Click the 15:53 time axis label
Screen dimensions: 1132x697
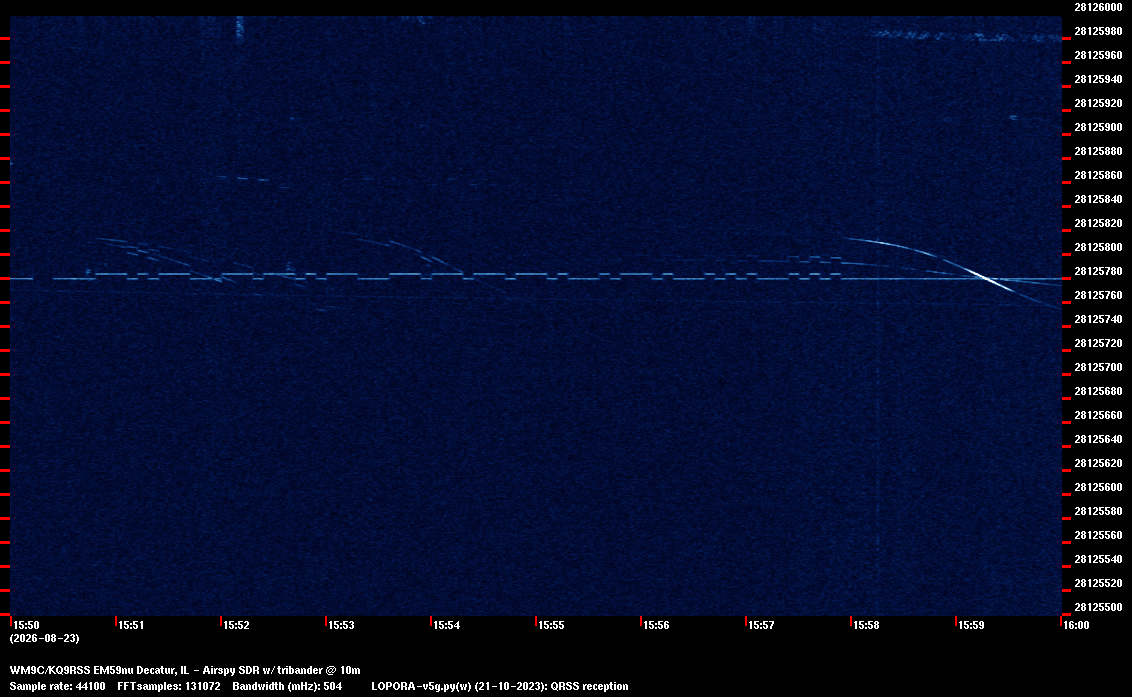[341, 625]
